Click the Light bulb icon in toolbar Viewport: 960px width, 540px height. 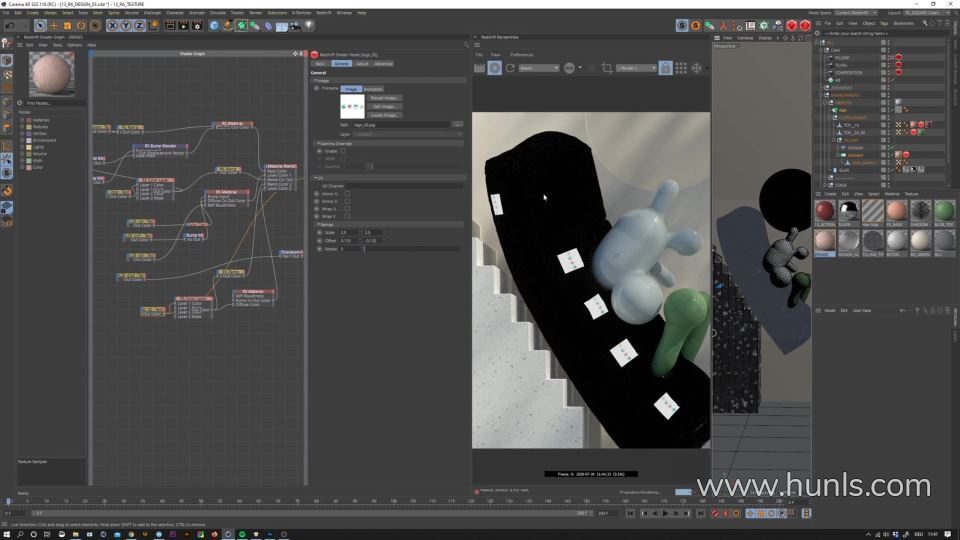309,26
